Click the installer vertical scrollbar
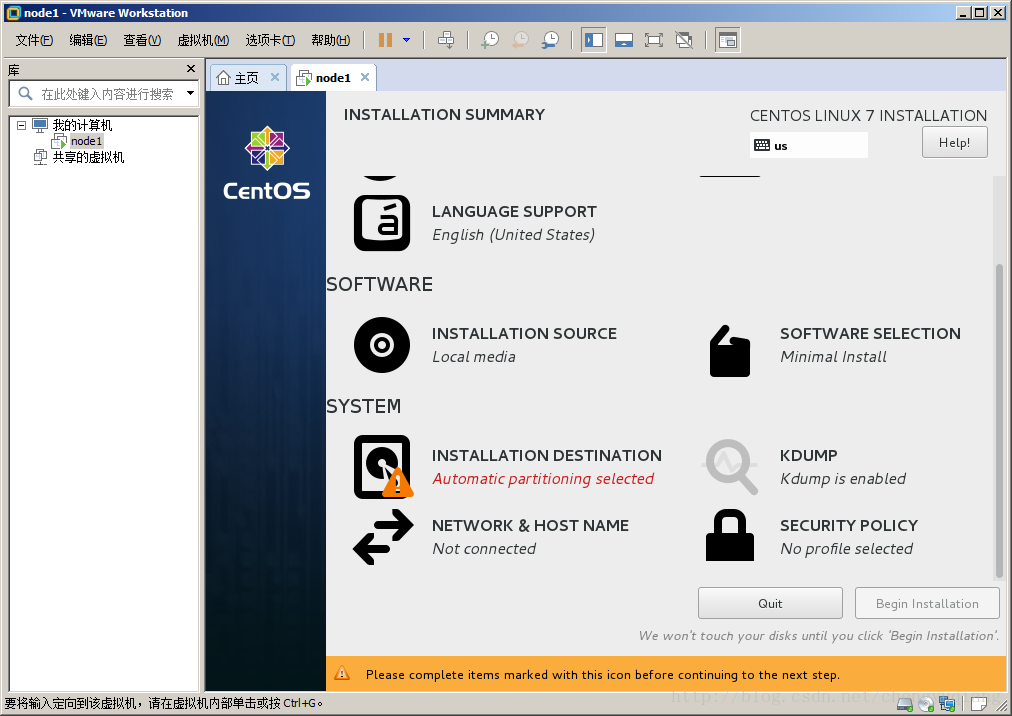Screen dimensions: 1012x716 (x=999, y=420)
